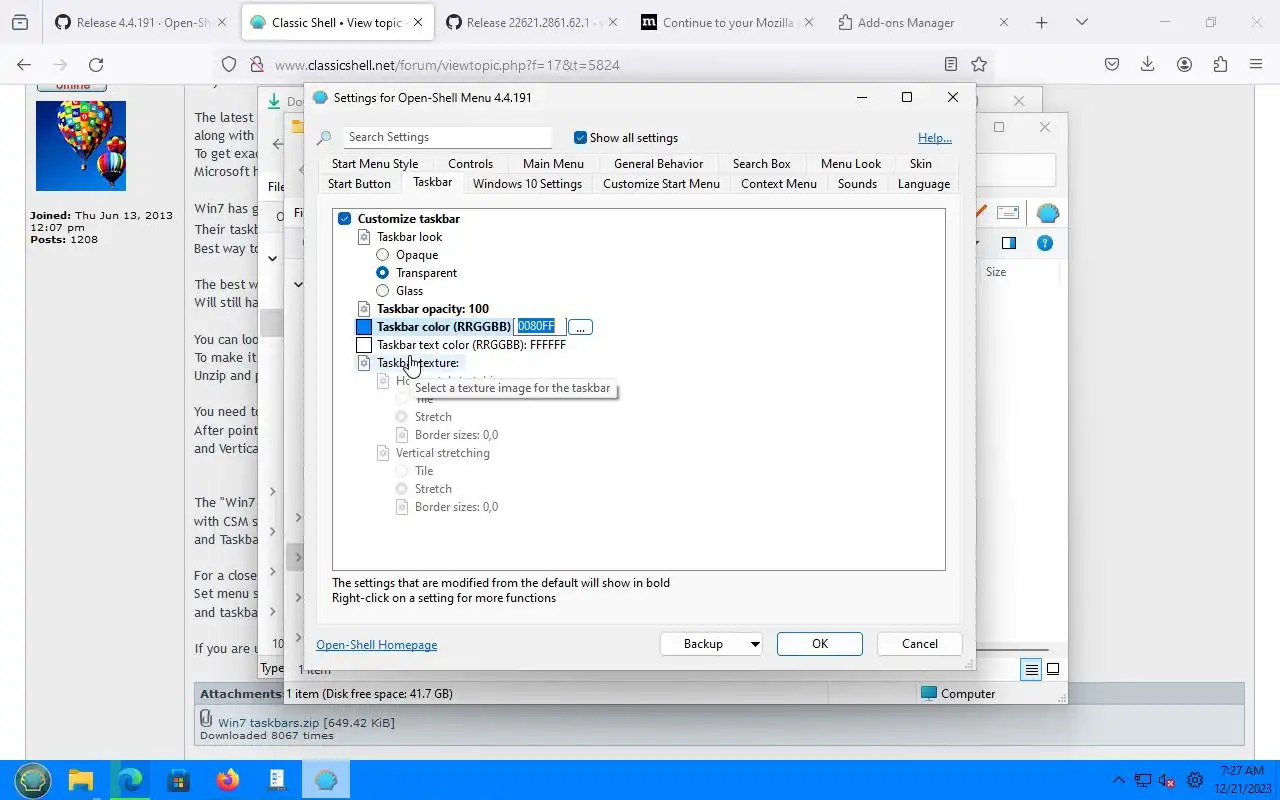The height and width of the screenshot is (800, 1280).
Task: Open the document-icon app on the taskbar
Action: point(277,780)
